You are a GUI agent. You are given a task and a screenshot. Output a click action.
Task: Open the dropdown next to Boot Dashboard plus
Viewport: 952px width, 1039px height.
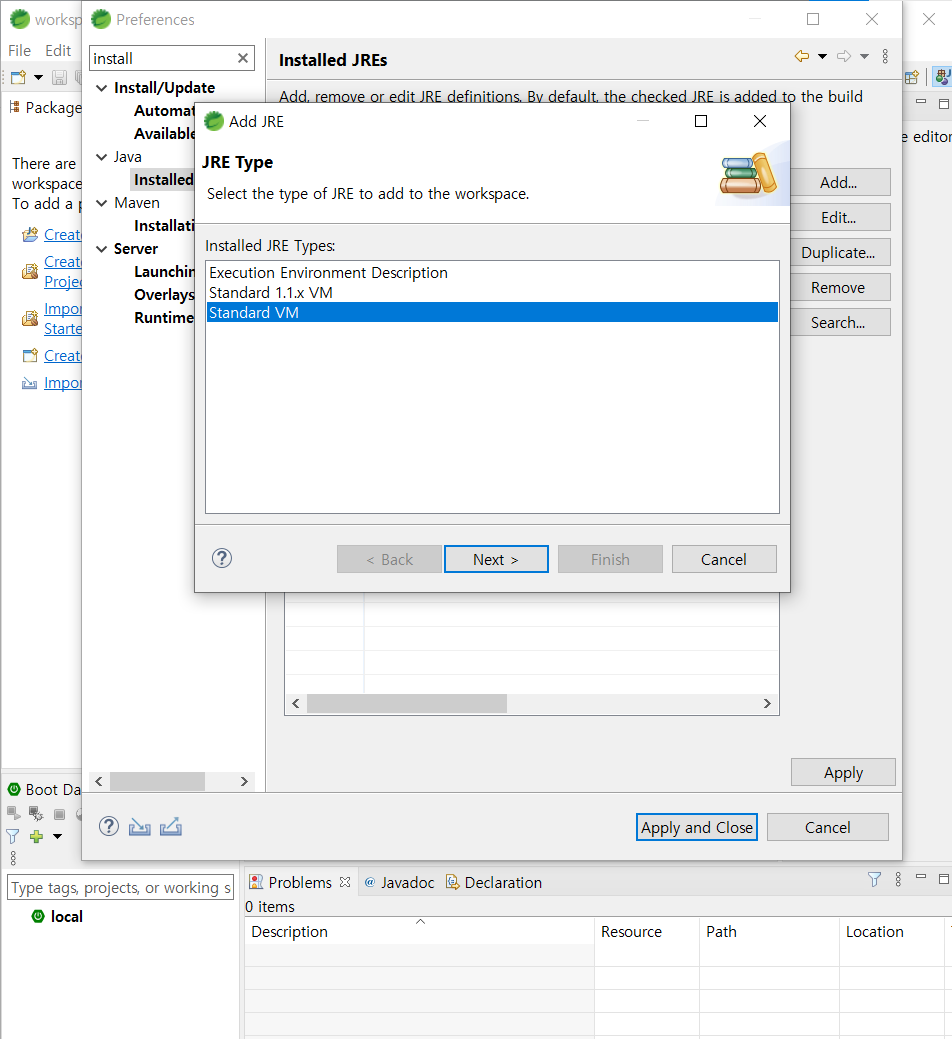58,836
